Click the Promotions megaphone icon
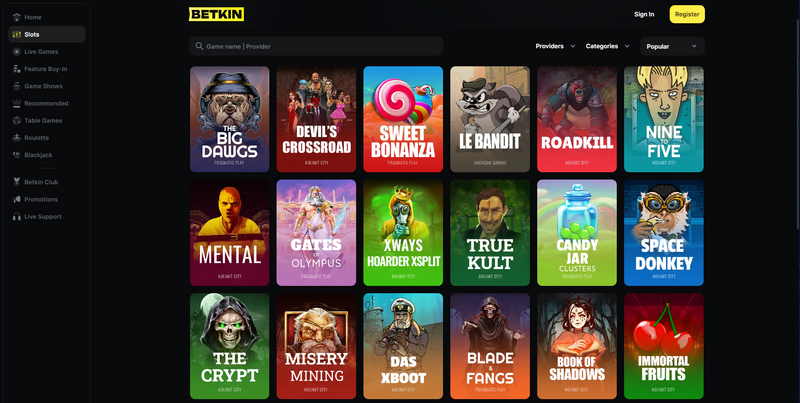800x403 pixels. pyautogui.click(x=17, y=199)
